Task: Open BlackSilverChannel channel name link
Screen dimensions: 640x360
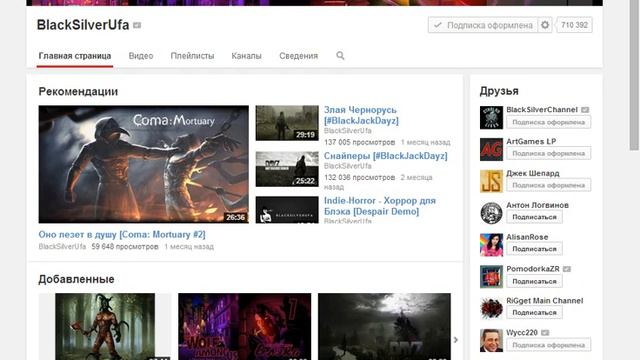Action: 542,110
